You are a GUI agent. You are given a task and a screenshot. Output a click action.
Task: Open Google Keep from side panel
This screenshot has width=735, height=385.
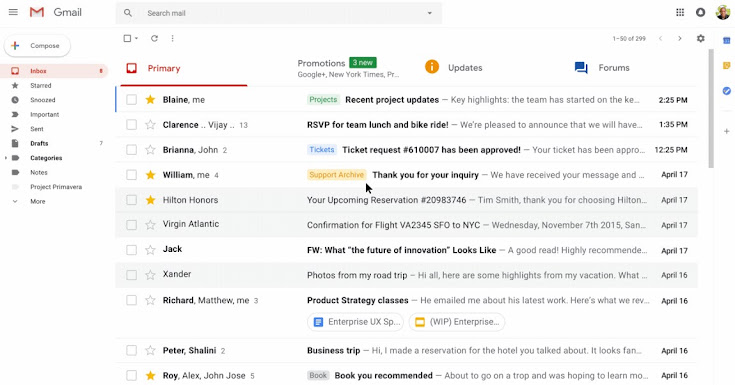point(727,66)
